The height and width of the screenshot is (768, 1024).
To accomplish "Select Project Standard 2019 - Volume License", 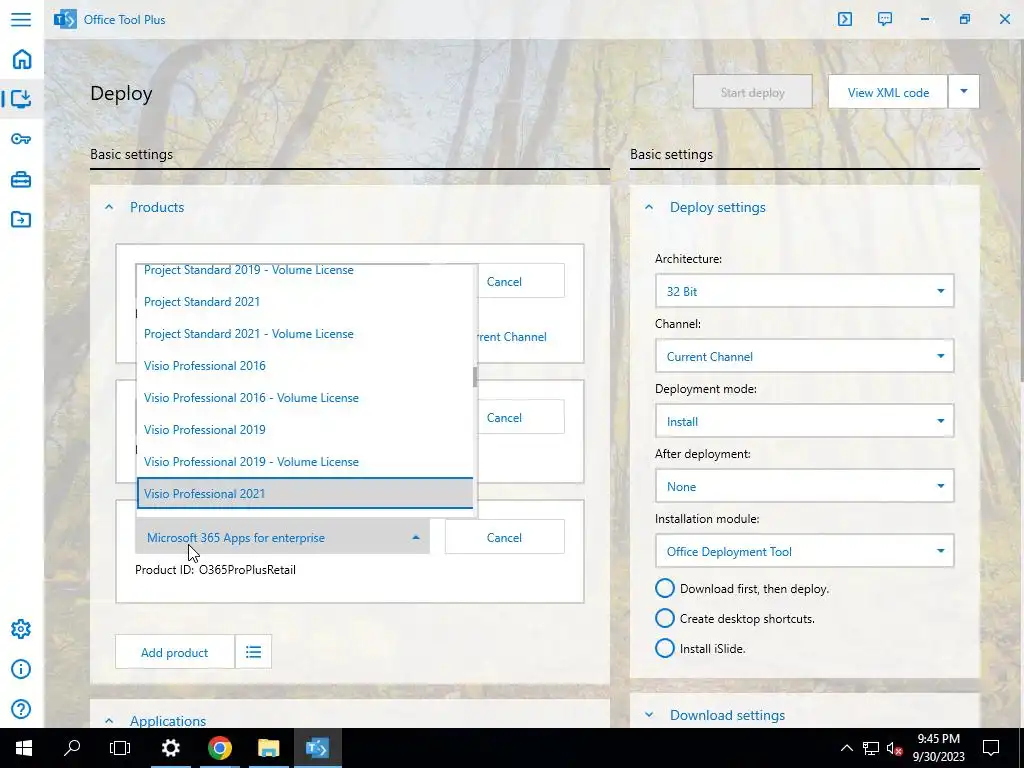I will pos(304,271).
